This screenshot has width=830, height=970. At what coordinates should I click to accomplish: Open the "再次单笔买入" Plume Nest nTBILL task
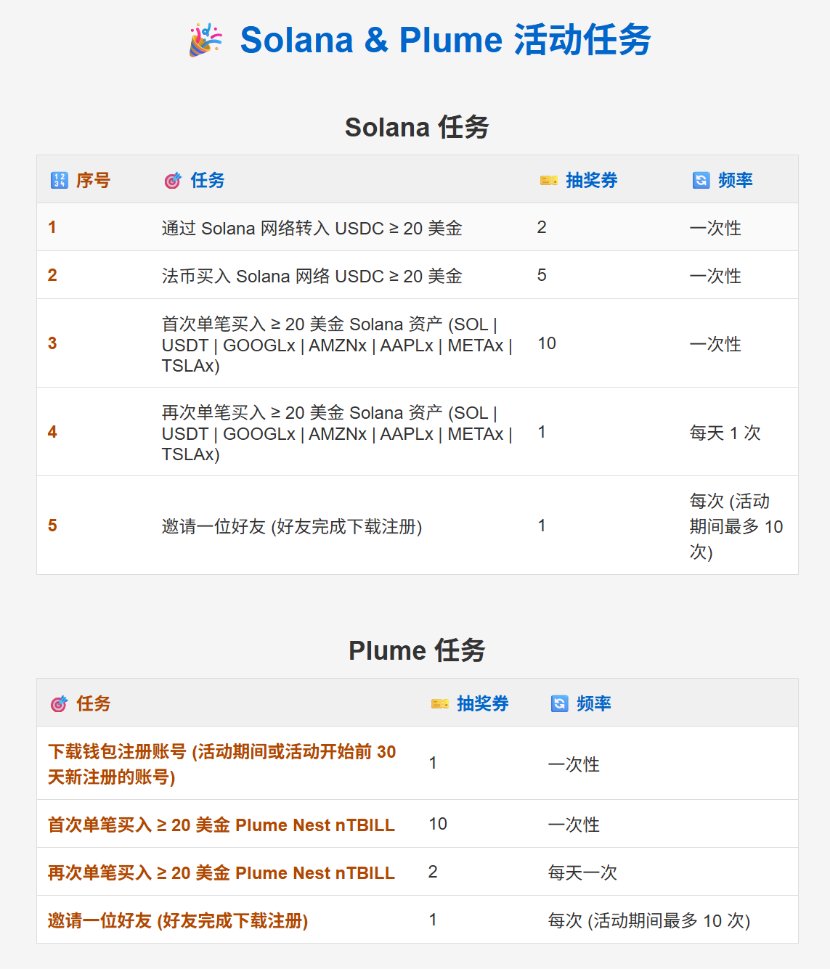click(221, 873)
